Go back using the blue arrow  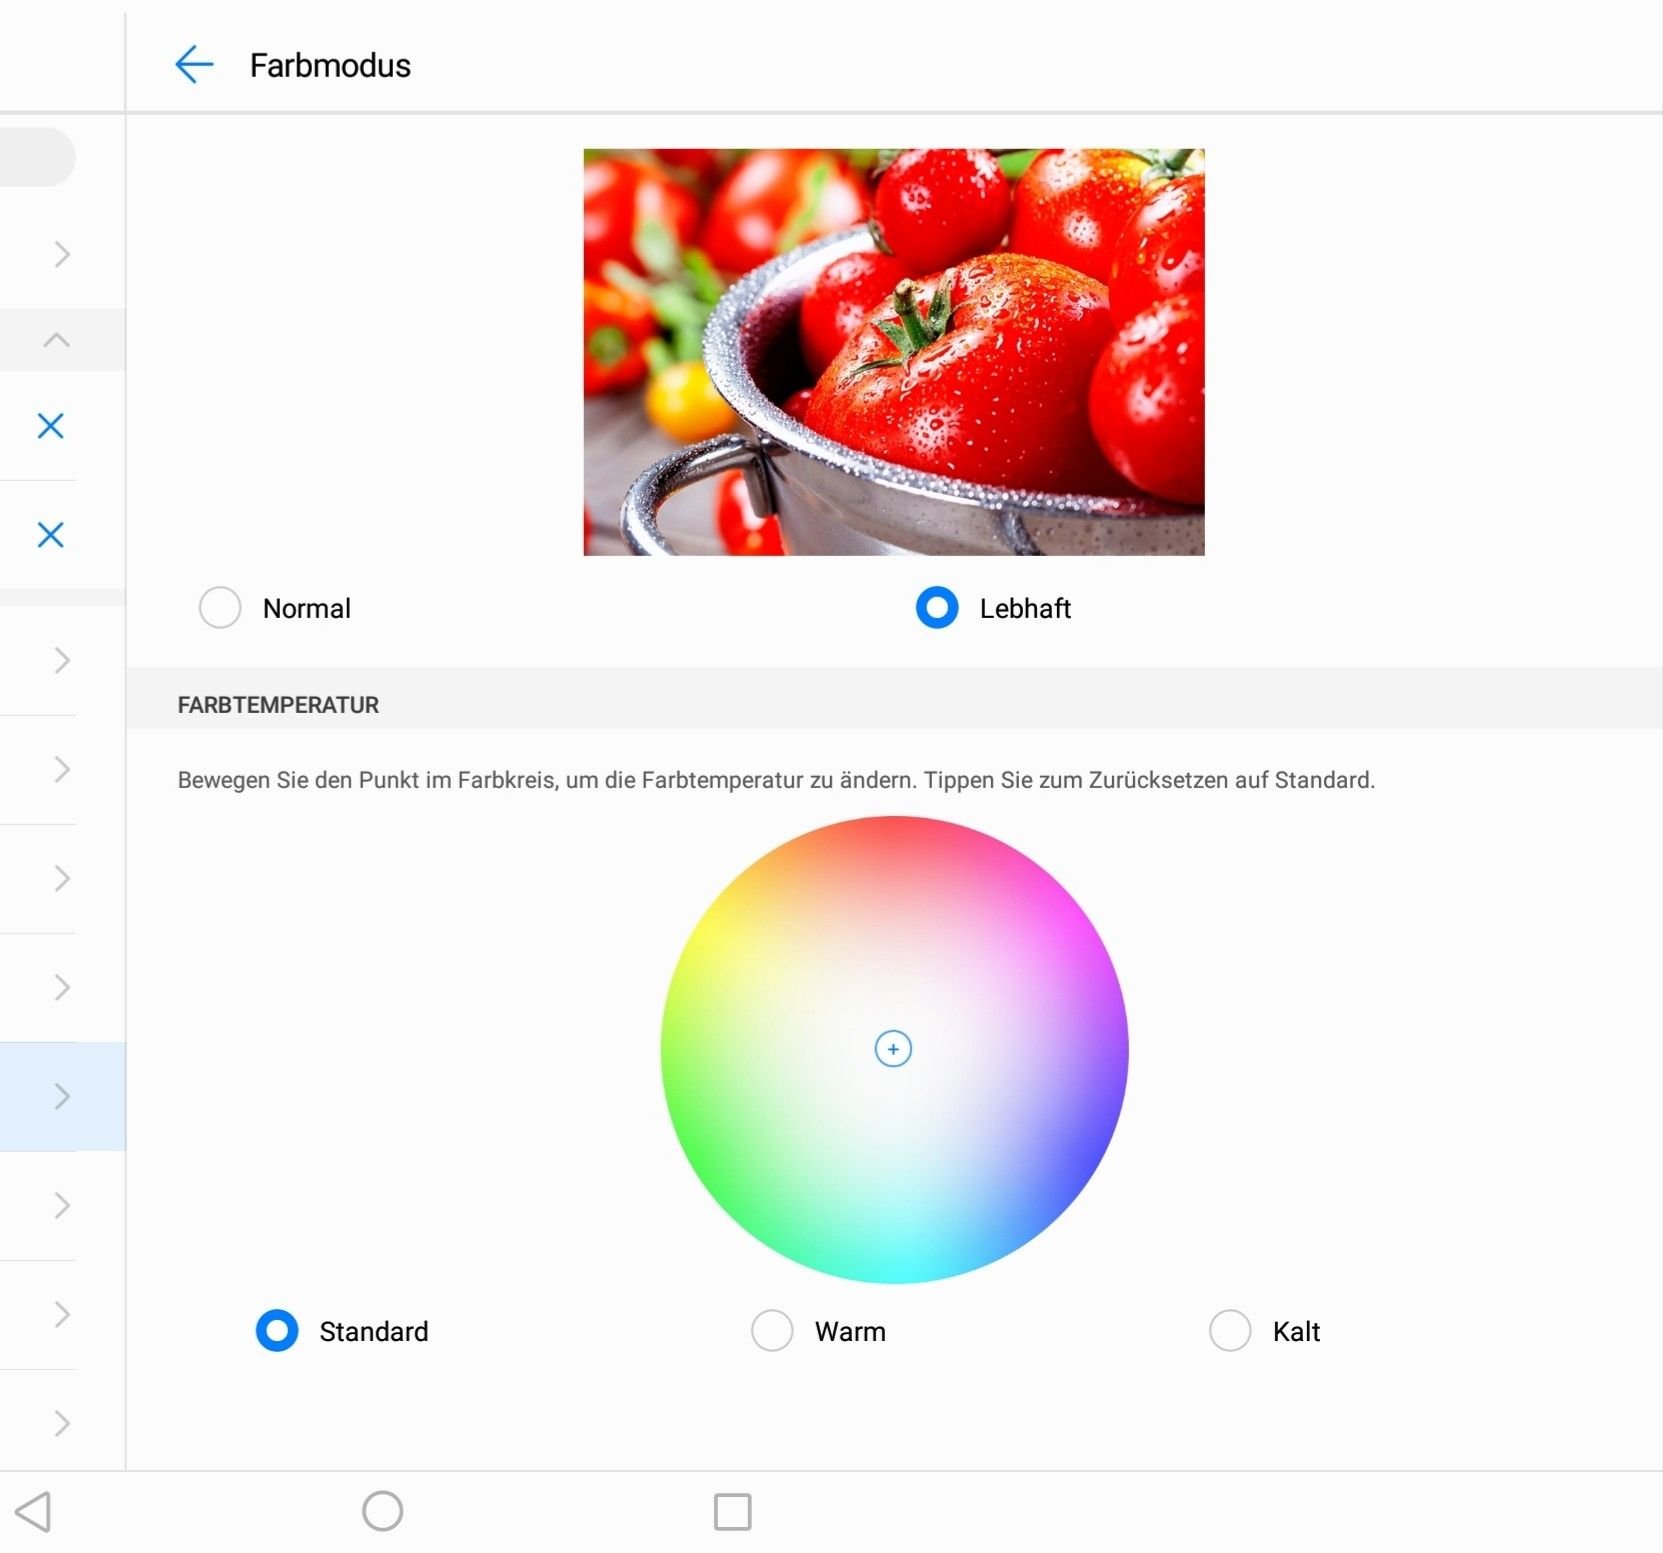click(194, 65)
